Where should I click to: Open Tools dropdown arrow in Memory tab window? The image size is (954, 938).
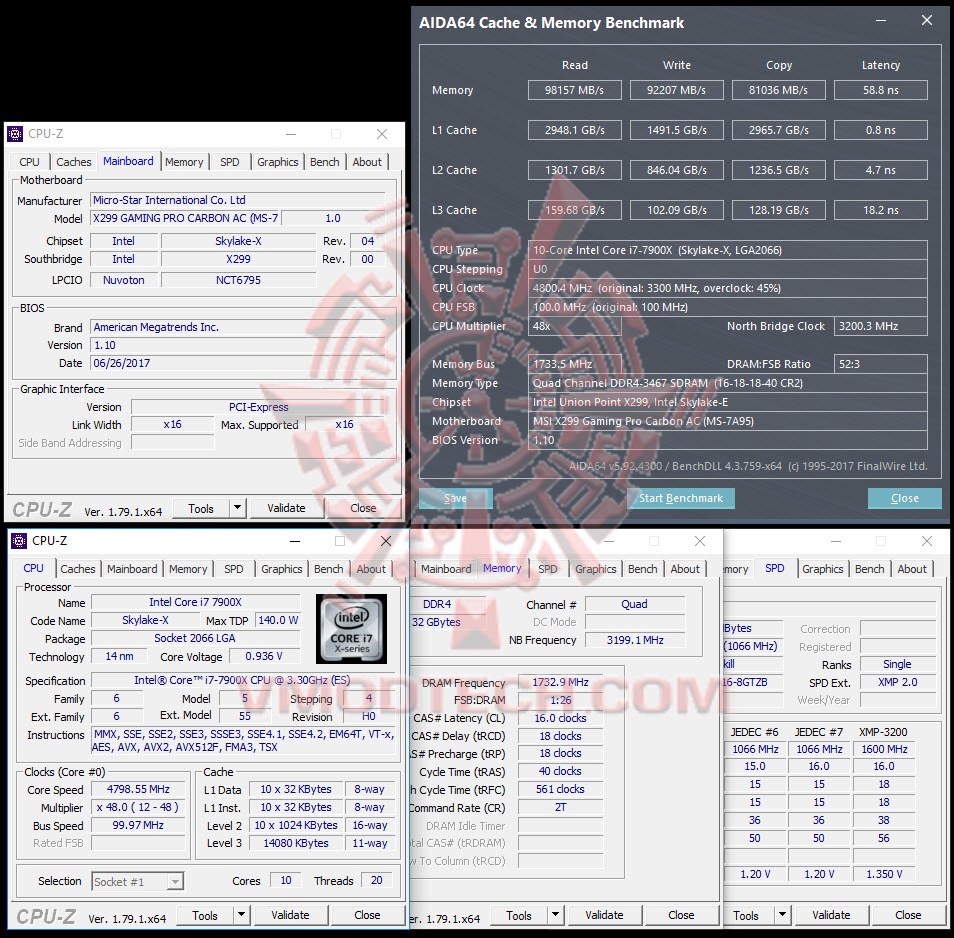tap(555, 915)
